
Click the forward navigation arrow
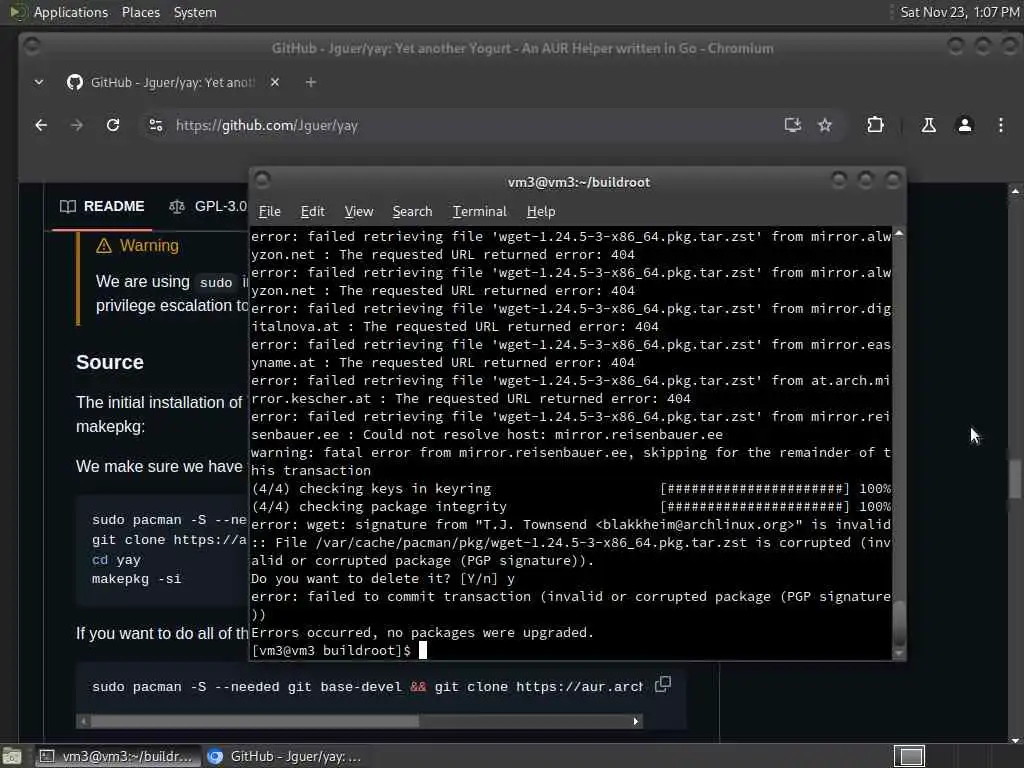[76, 125]
